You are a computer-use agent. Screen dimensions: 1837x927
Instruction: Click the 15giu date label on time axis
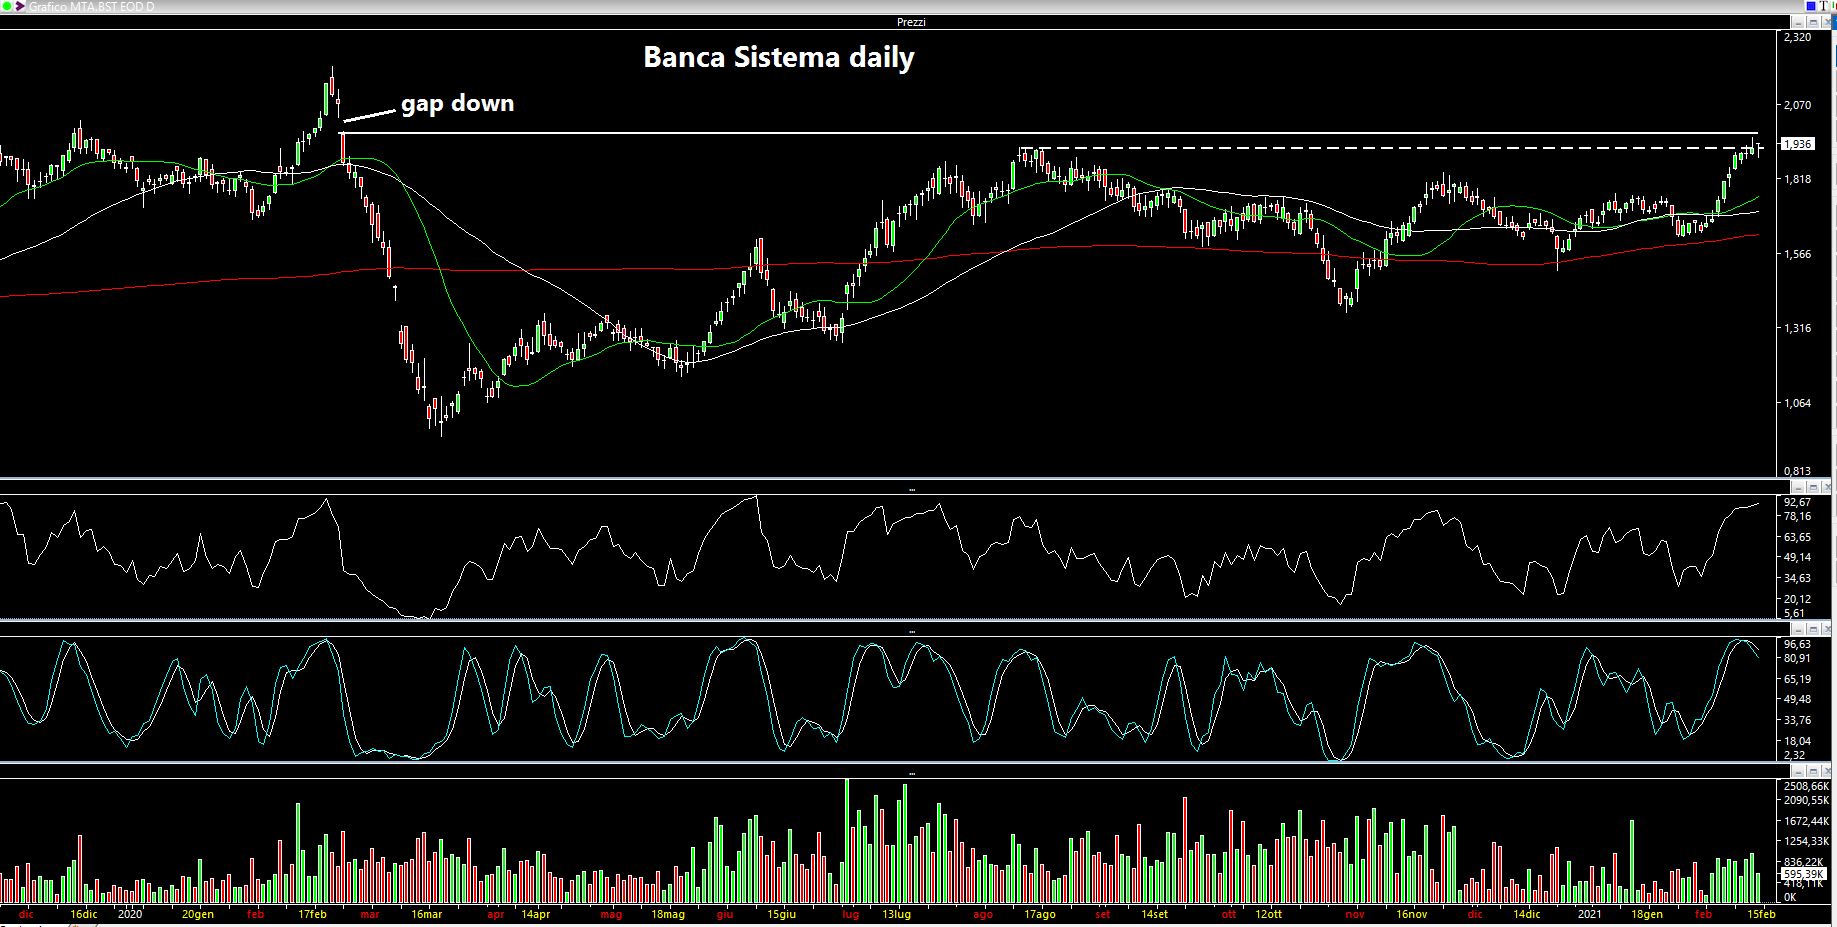[781, 914]
